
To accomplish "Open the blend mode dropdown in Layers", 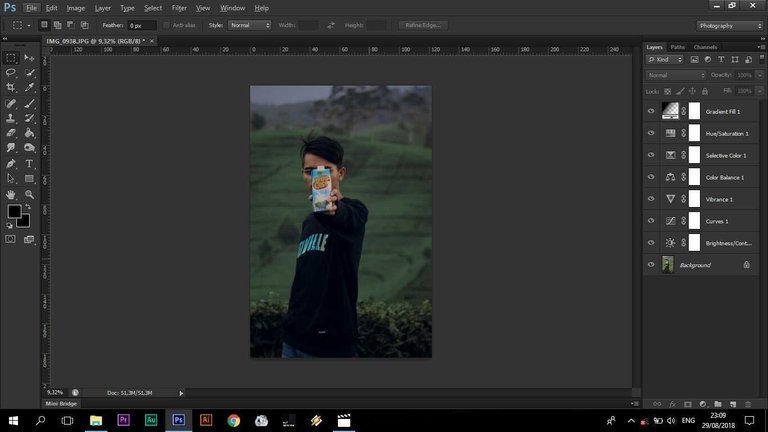I will [676, 75].
